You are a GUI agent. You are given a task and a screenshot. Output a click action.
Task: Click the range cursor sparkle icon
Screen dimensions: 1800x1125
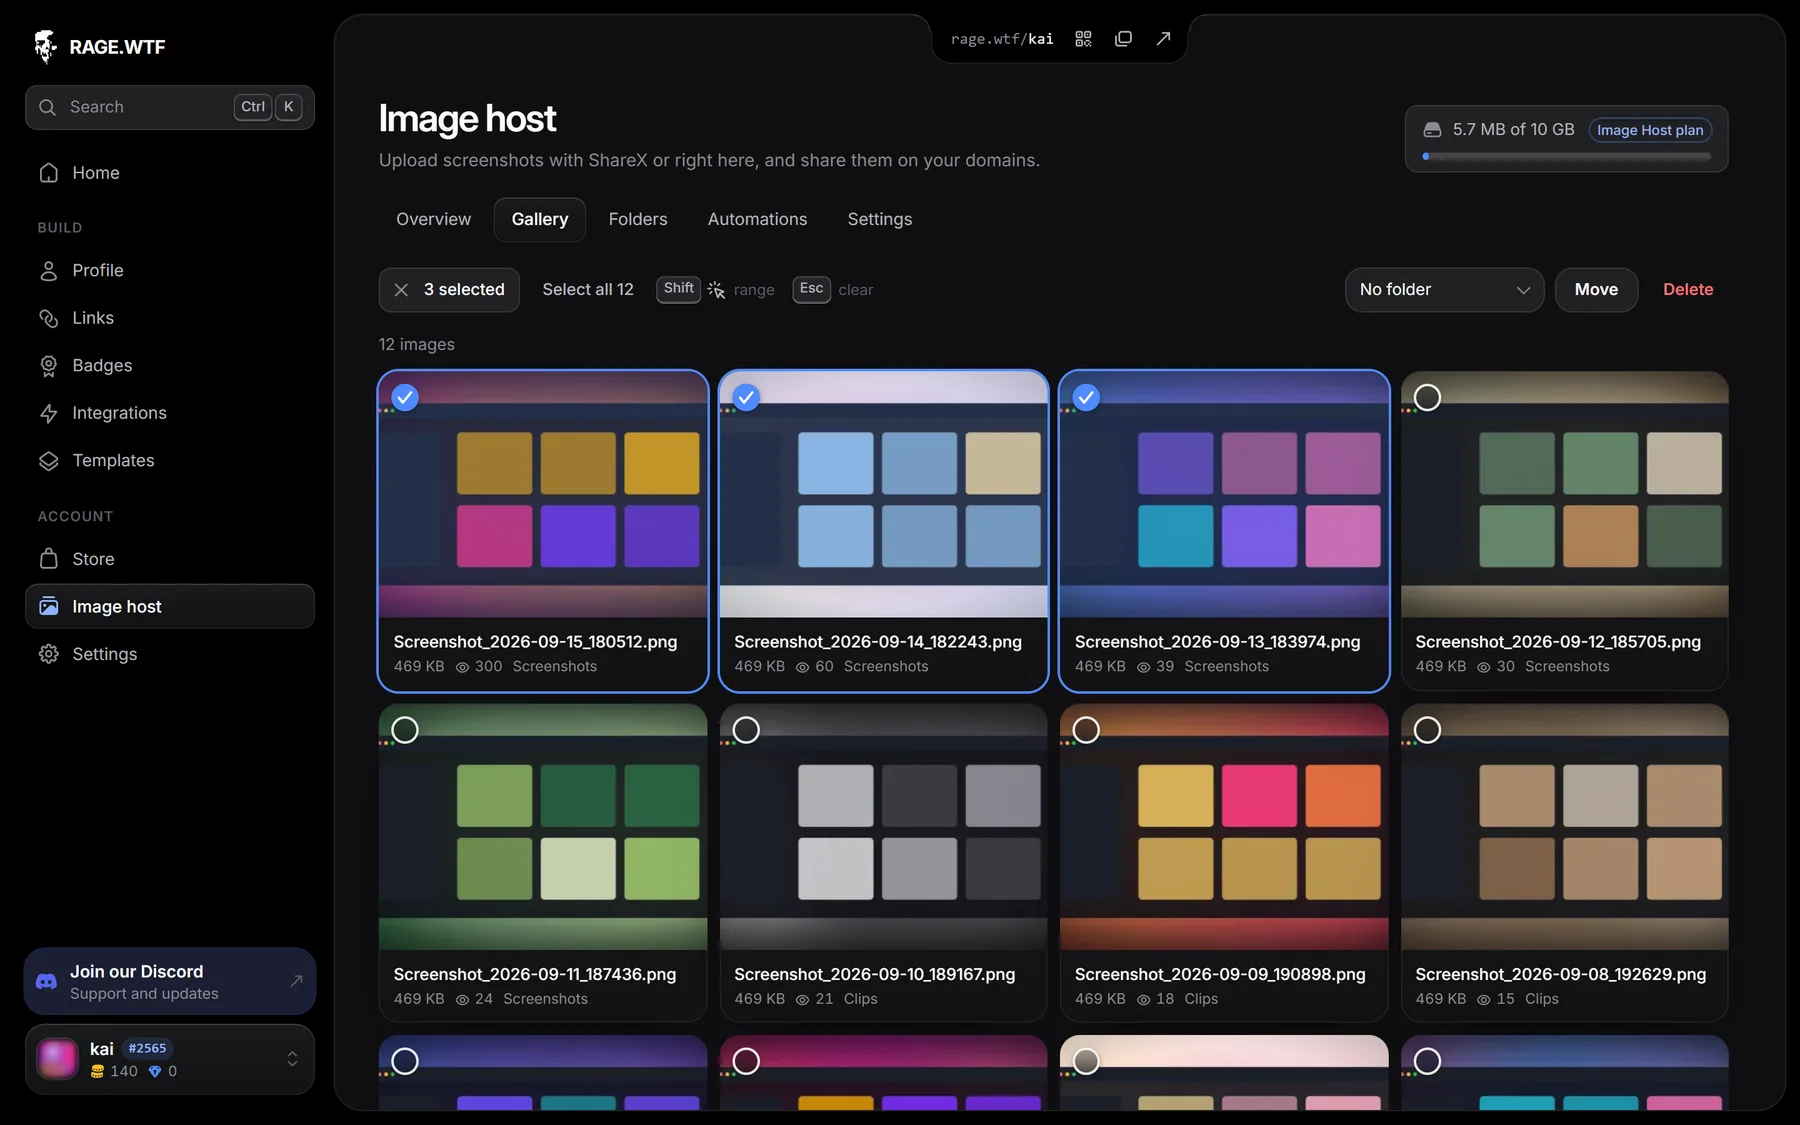(716, 290)
